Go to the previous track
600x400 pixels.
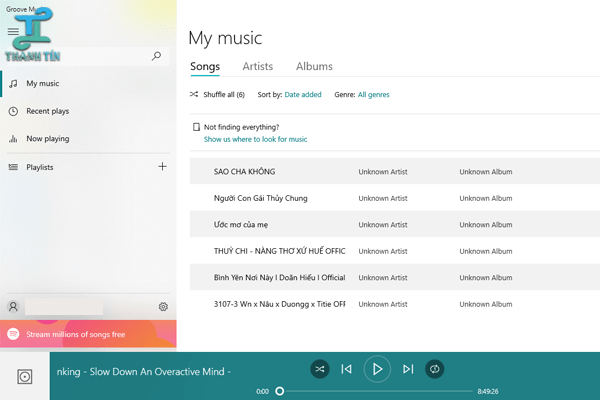[x=346, y=369]
